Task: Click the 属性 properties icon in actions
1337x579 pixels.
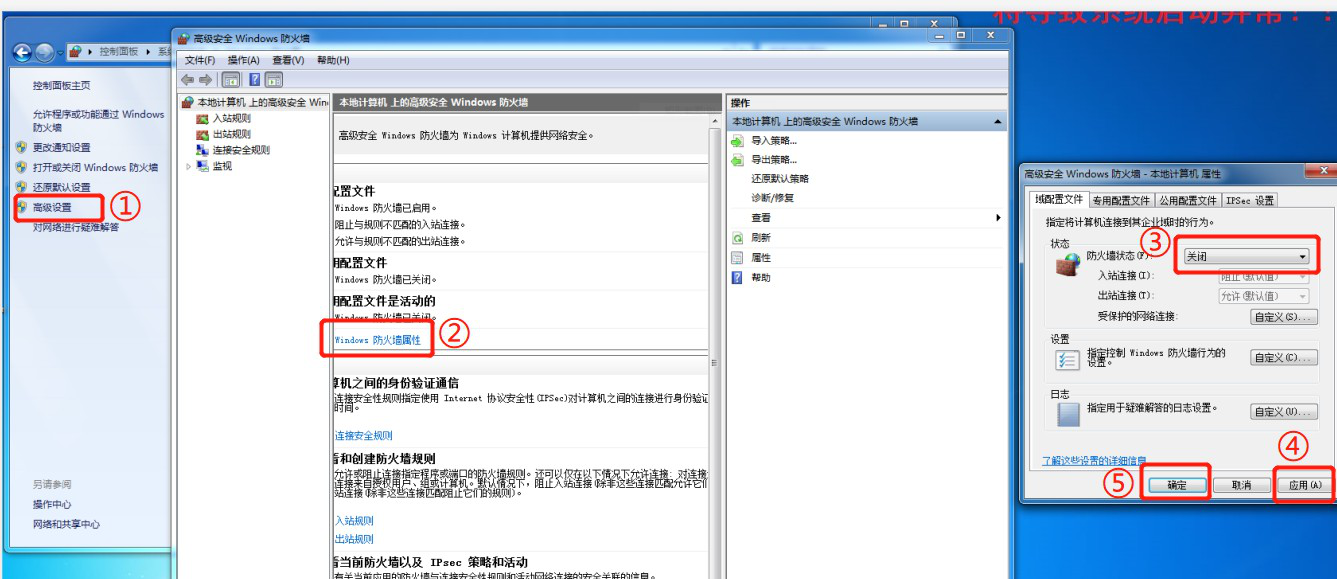Action: [x=738, y=258]
